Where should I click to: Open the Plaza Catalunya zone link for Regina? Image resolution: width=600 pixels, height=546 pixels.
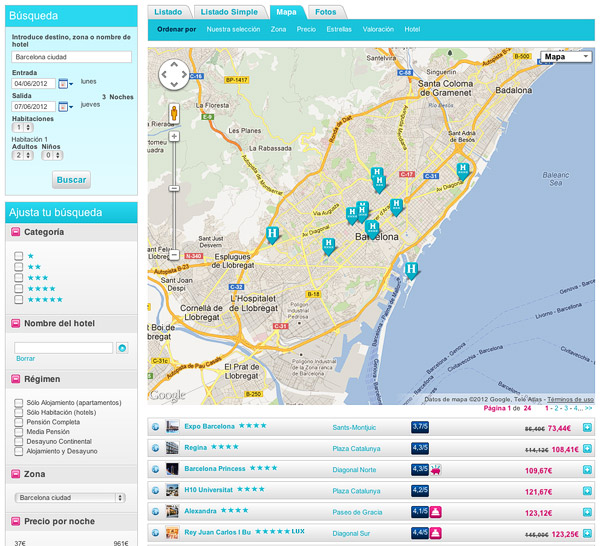point(356,448)
